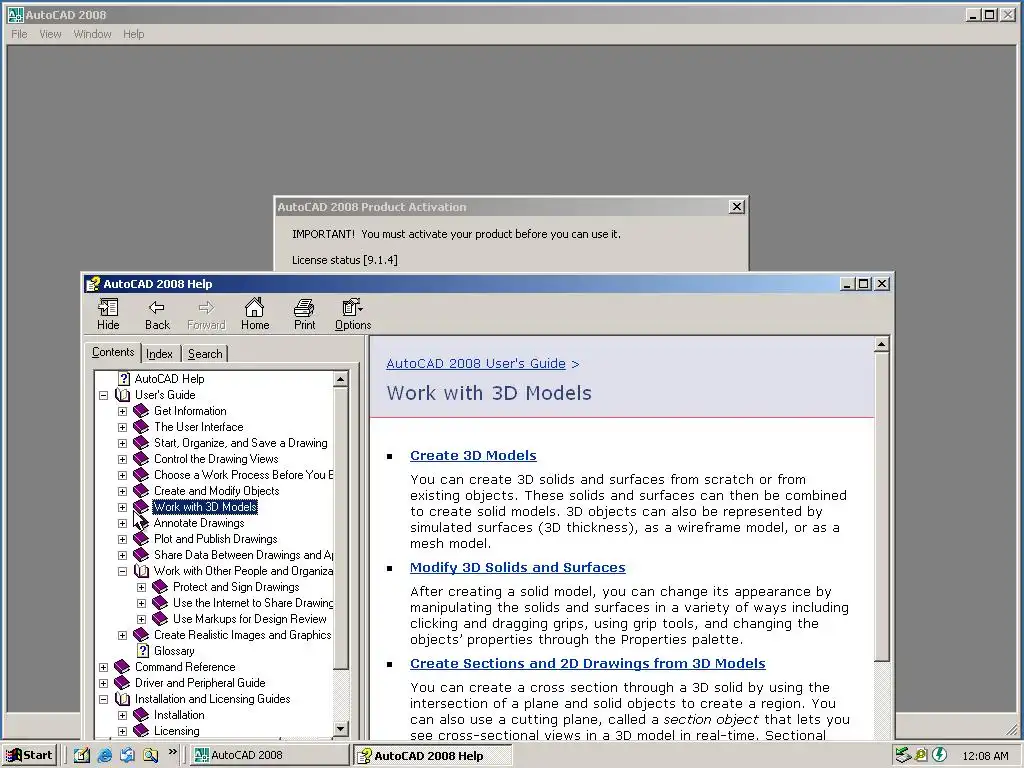This screenshot has width=1024, height=768.
Task: Open the Help menu in AutoCAD 2008
Action: (134, 34)
